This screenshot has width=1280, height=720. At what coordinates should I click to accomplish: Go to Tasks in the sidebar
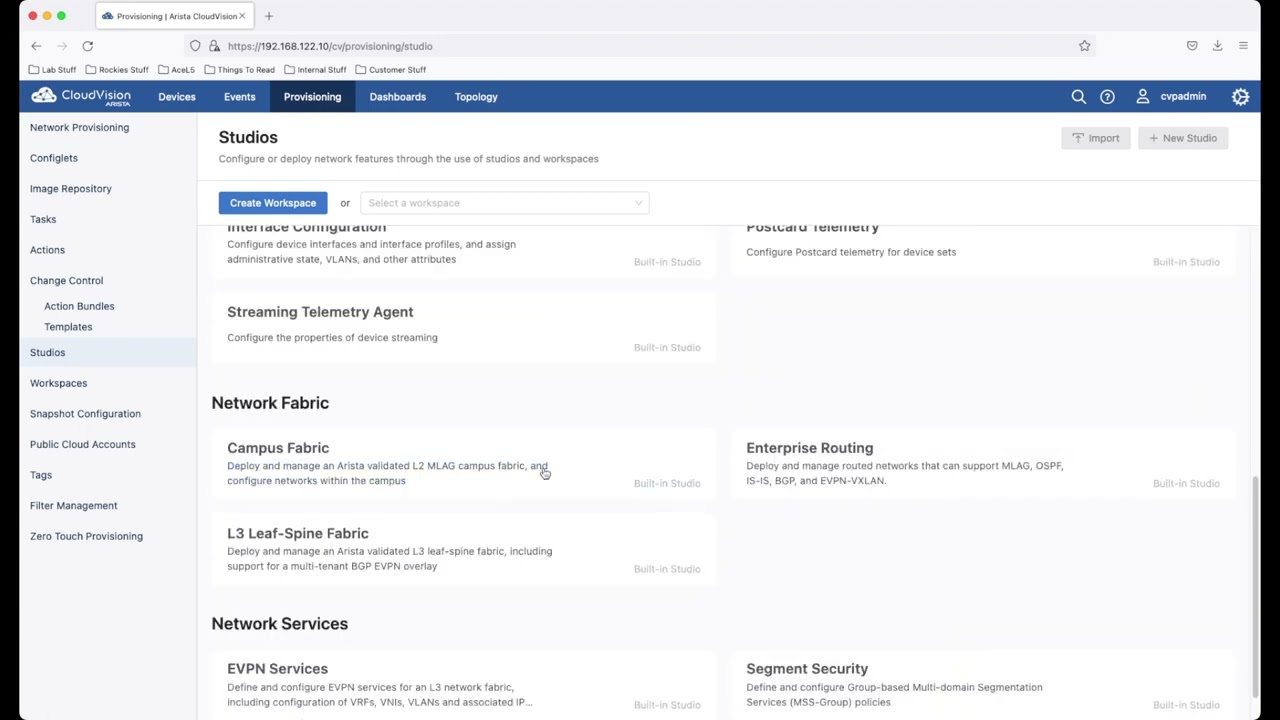coord(43,219)
